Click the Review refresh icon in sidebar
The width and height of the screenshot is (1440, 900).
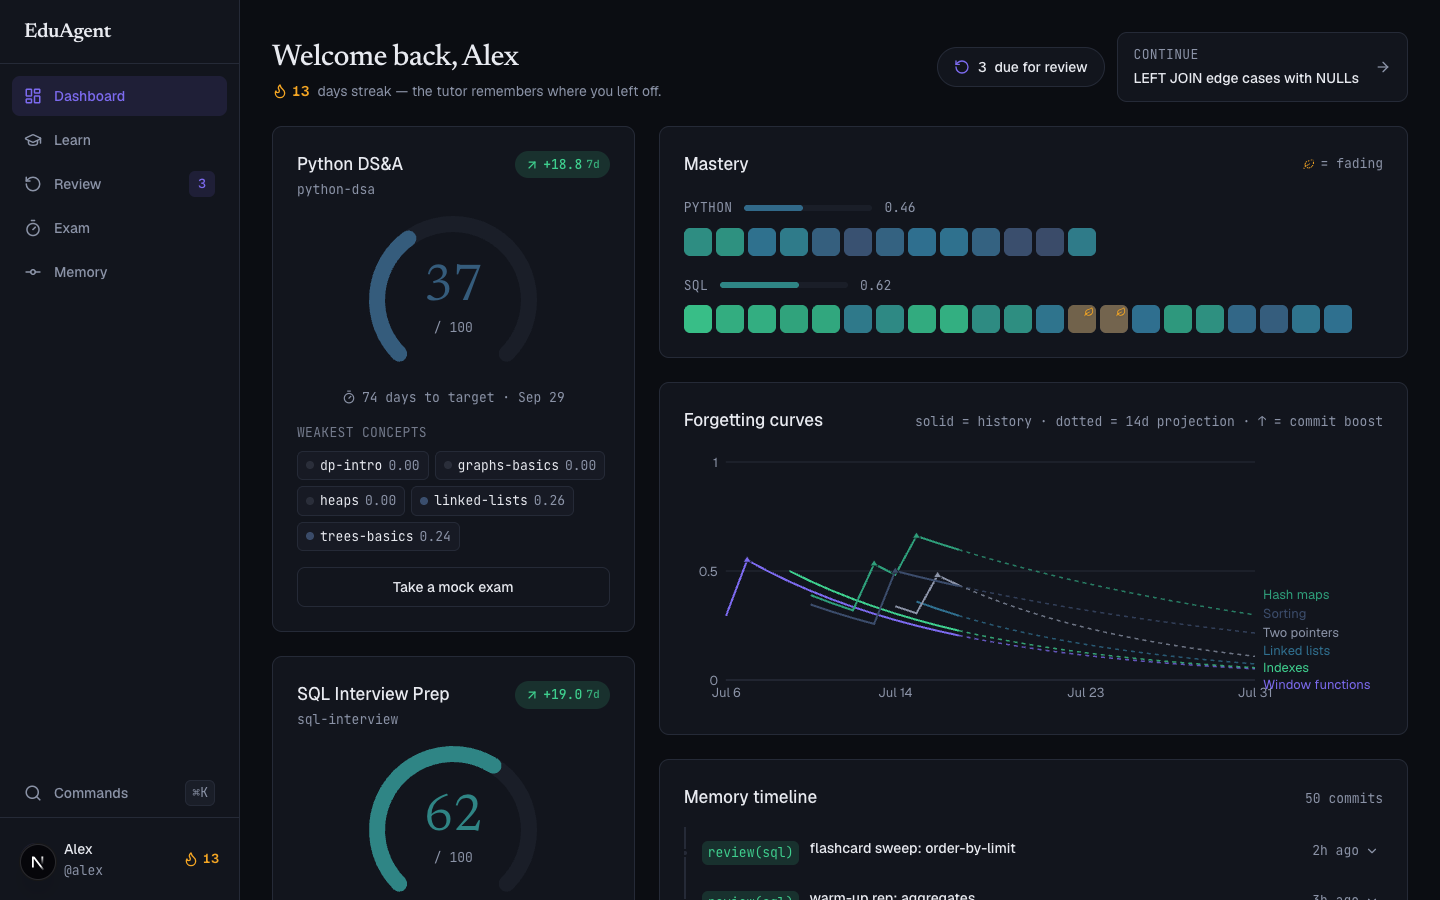point(33,184)
